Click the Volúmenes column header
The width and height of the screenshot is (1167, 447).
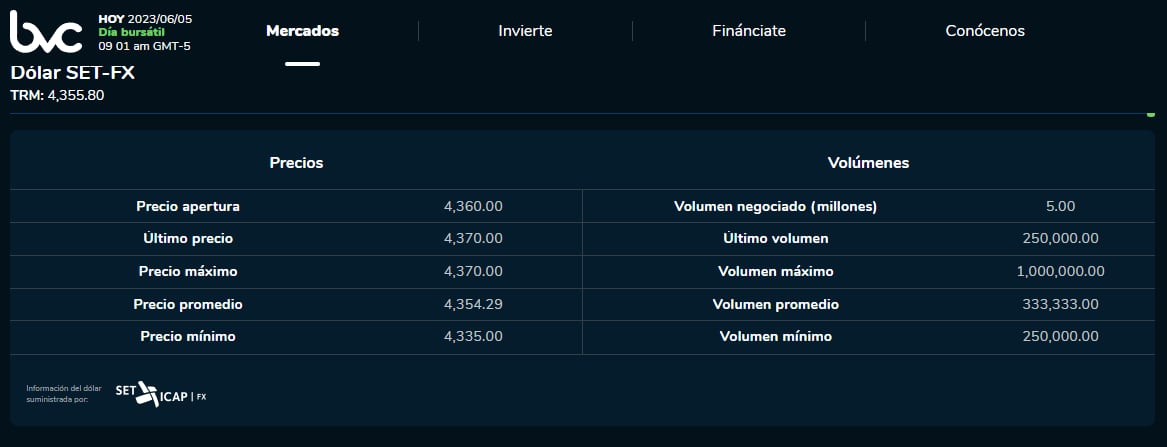point(868,162)
